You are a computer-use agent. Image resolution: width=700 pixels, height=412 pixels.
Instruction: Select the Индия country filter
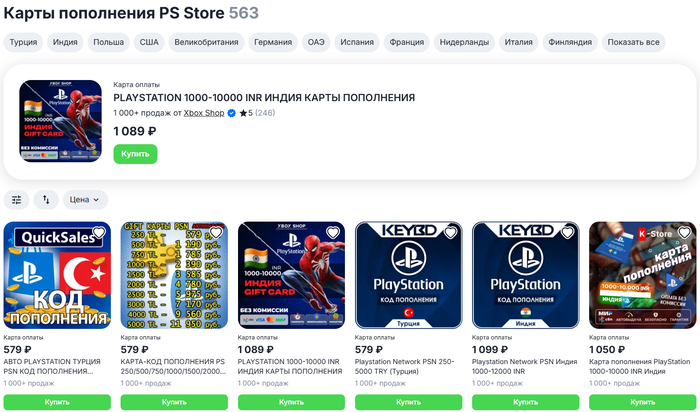pyautogui.click(x=65, y=42)
